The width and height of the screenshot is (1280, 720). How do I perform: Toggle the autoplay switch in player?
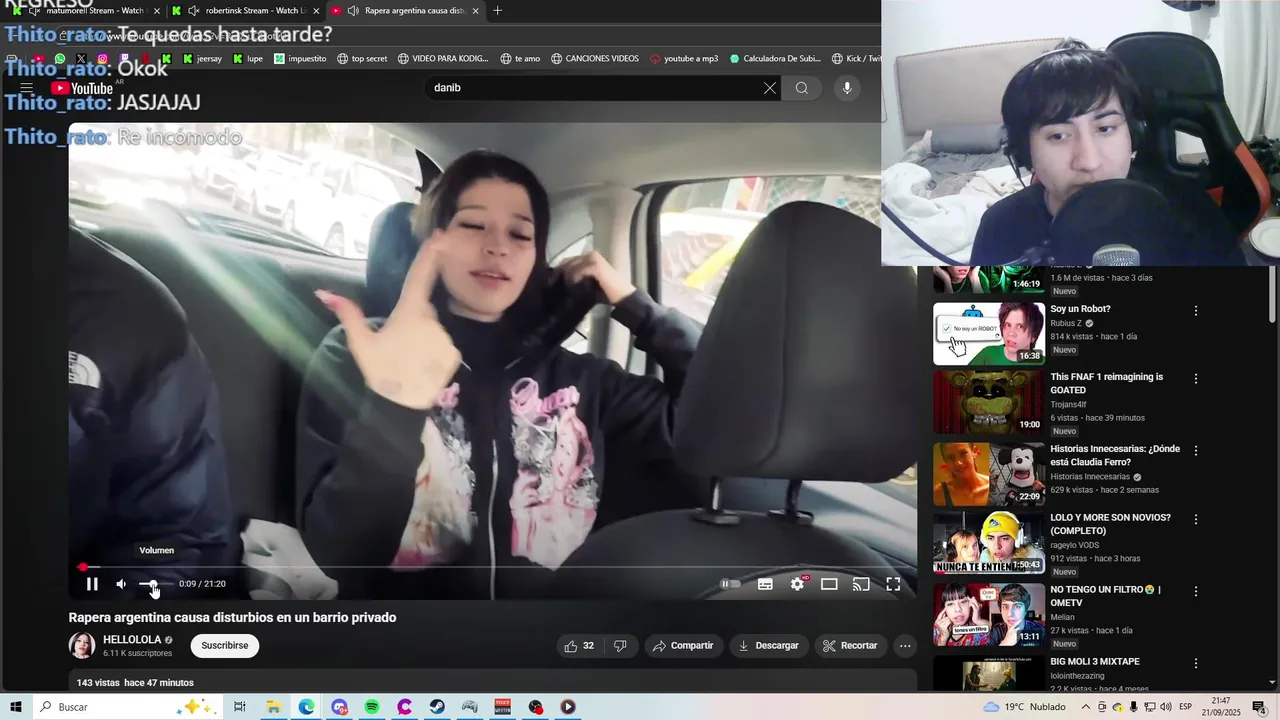(x=731, y=584)
